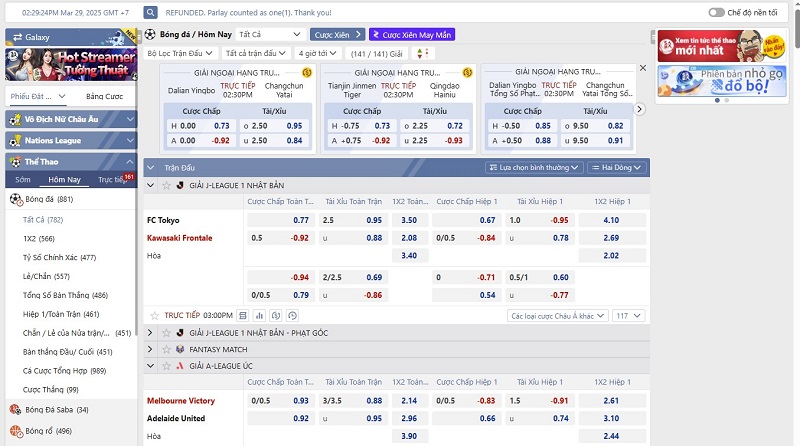The width and height of the screenshot is (800, 446).
Task: Favorite the J-League 1 Nhật Bản star icon
Action: click(x=166, y=185)
